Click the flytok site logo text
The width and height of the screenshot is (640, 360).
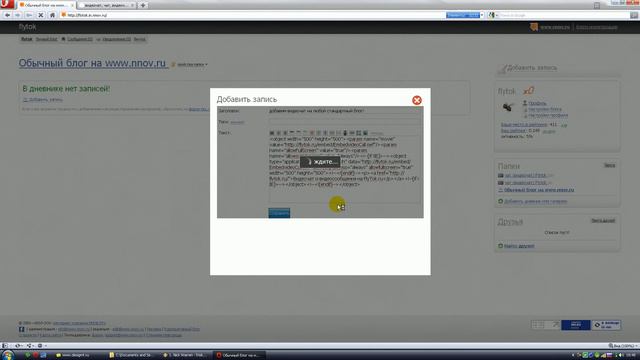click(x=27, y=27)
